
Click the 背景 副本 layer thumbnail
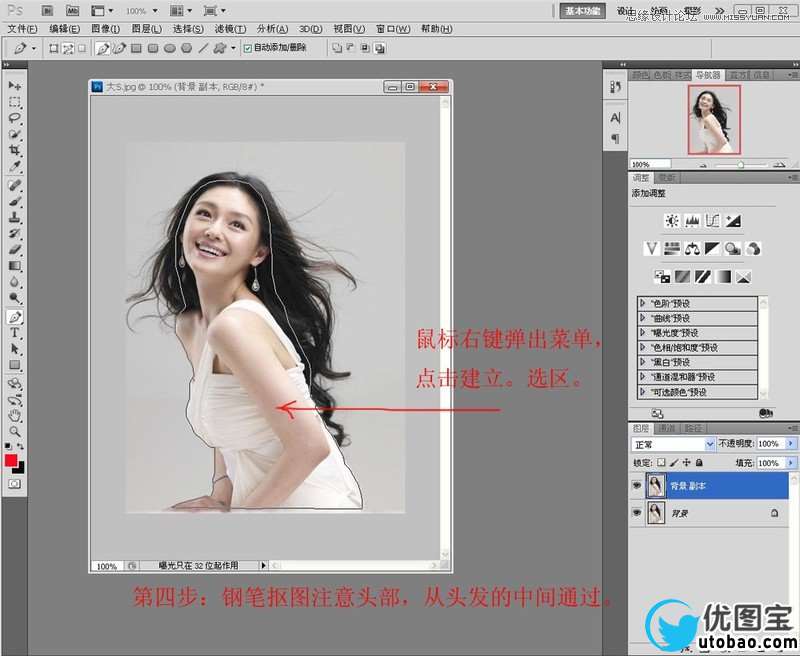656,485
